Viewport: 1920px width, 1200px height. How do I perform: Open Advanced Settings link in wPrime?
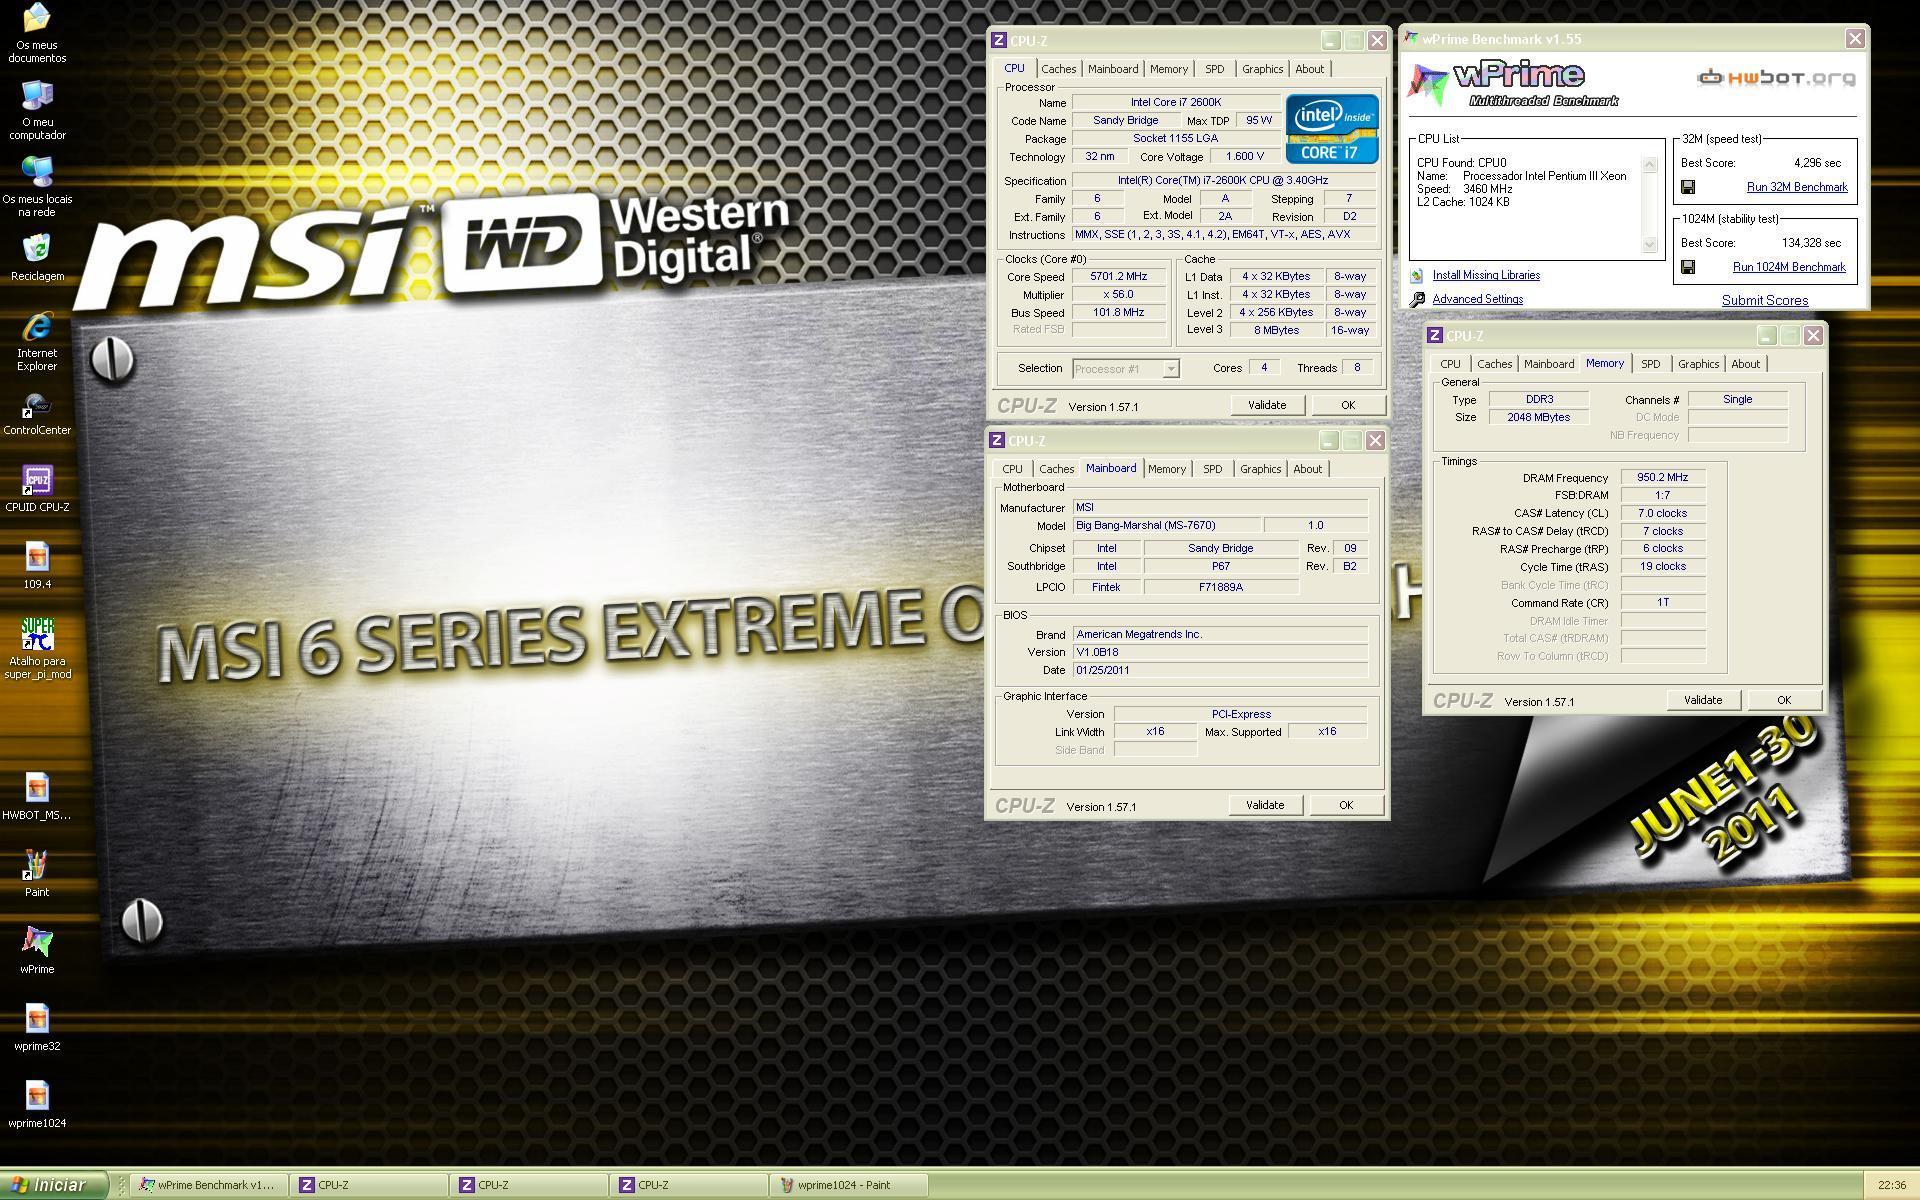tap(1477, 299)
